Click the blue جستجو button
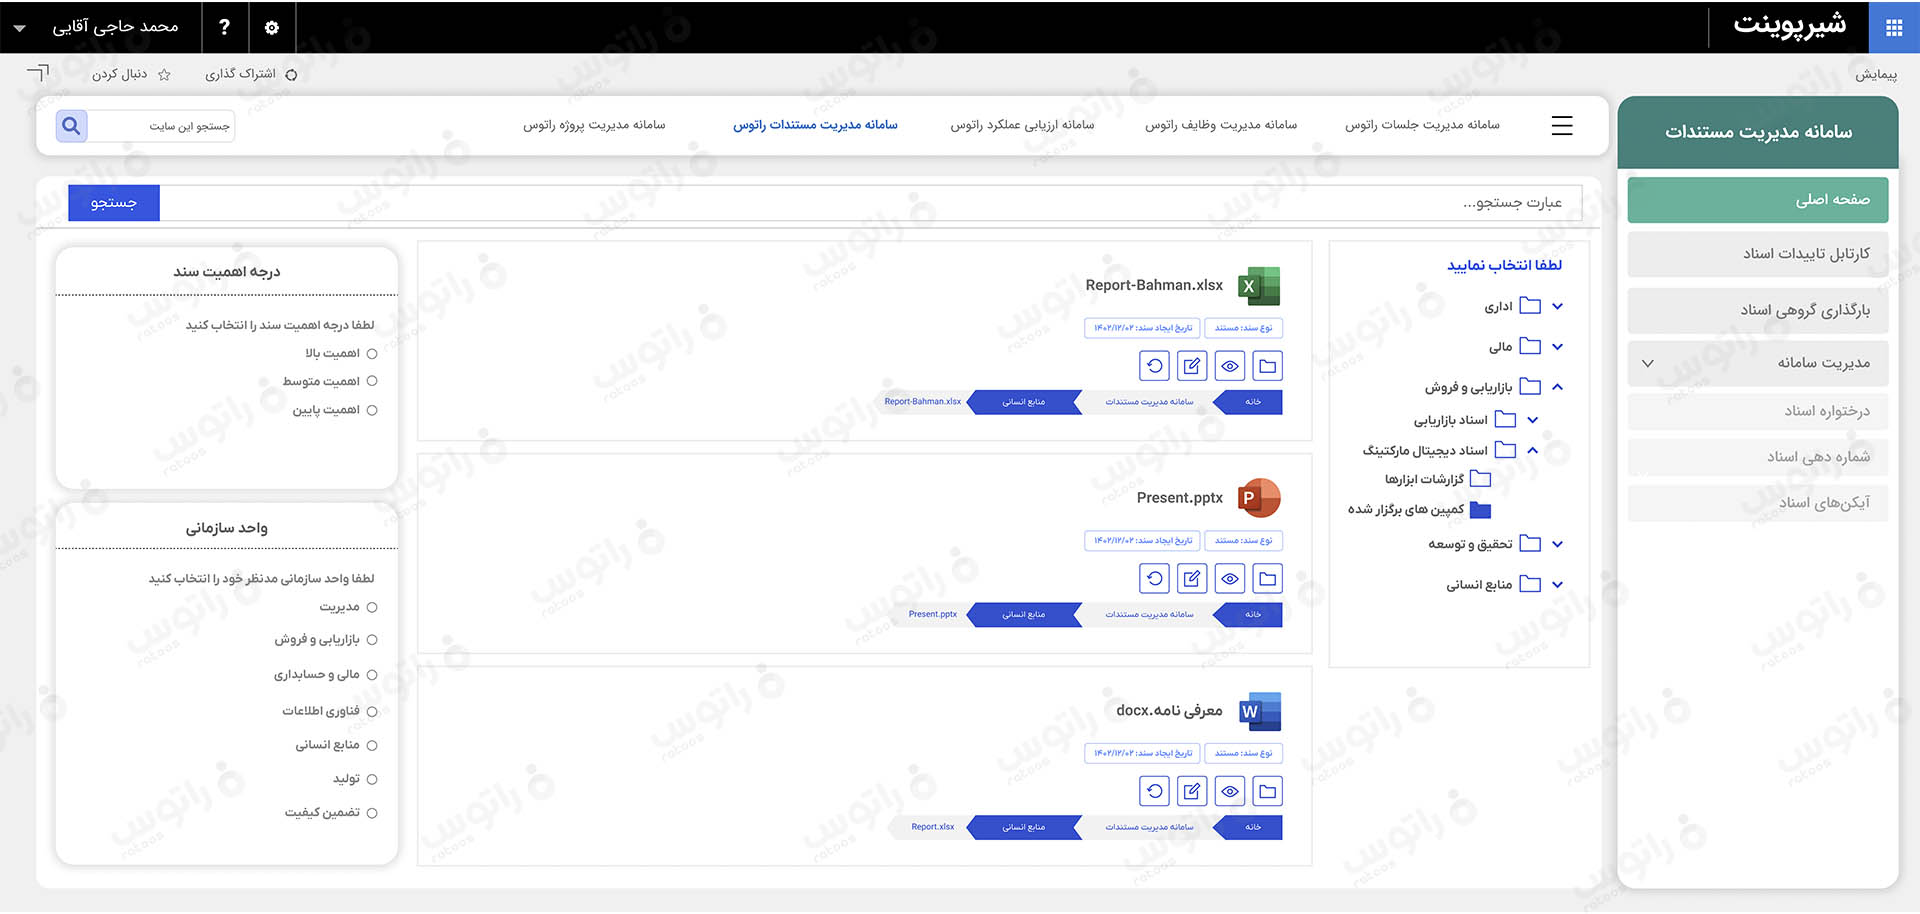 (114, 203)
